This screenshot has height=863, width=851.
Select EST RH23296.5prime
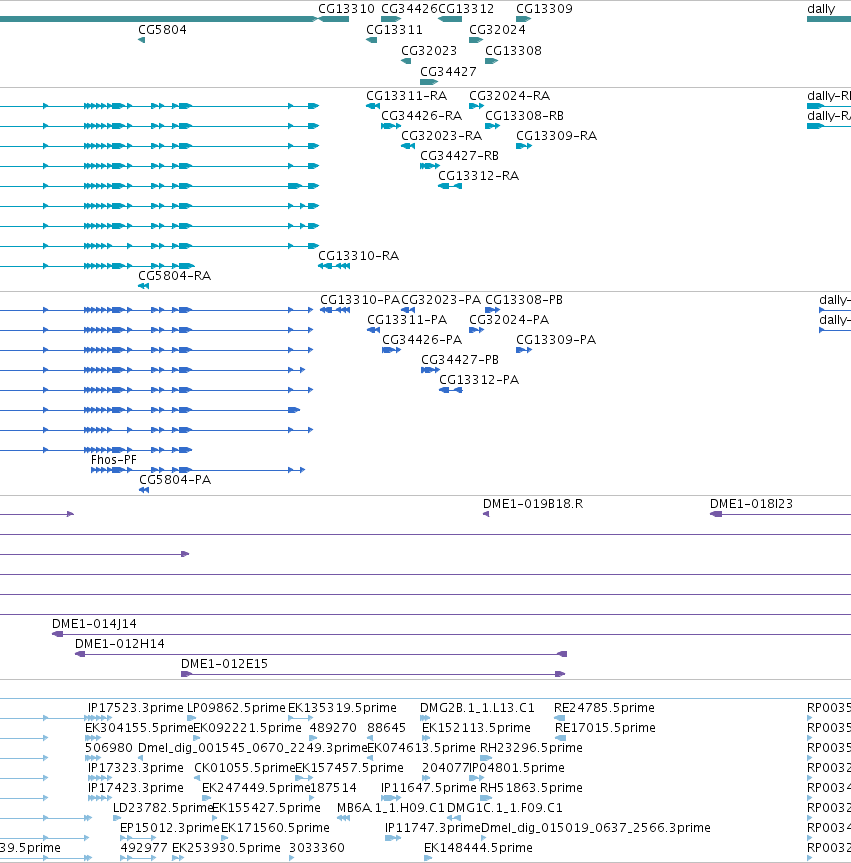(531, 748)
